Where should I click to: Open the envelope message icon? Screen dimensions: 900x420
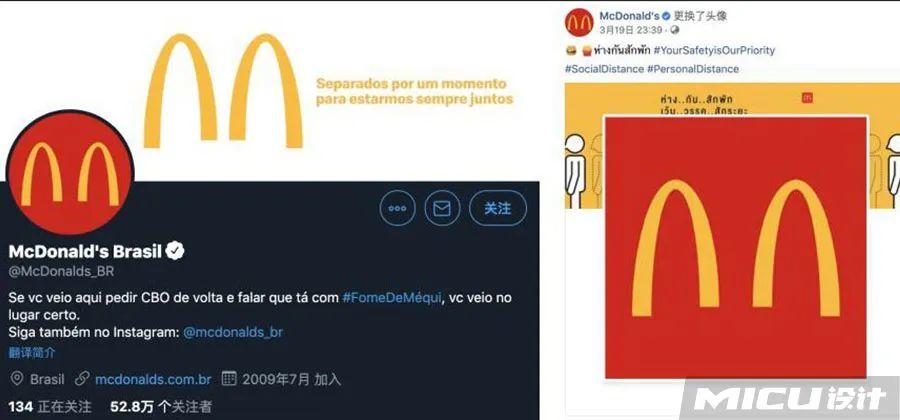442,208
